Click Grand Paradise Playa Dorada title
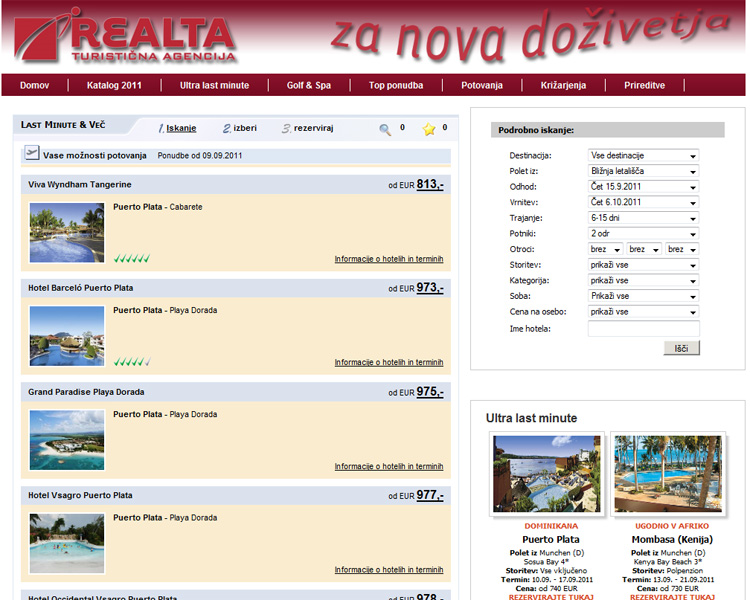 [86, 392]
